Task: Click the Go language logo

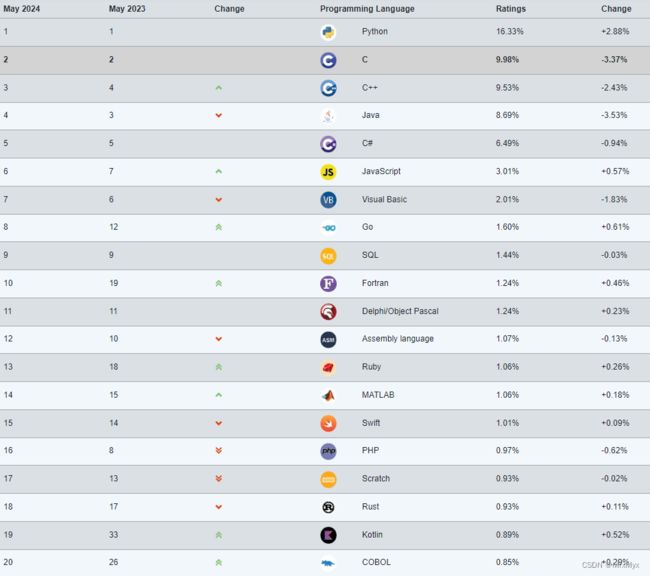Action: [x=329, y=228]
